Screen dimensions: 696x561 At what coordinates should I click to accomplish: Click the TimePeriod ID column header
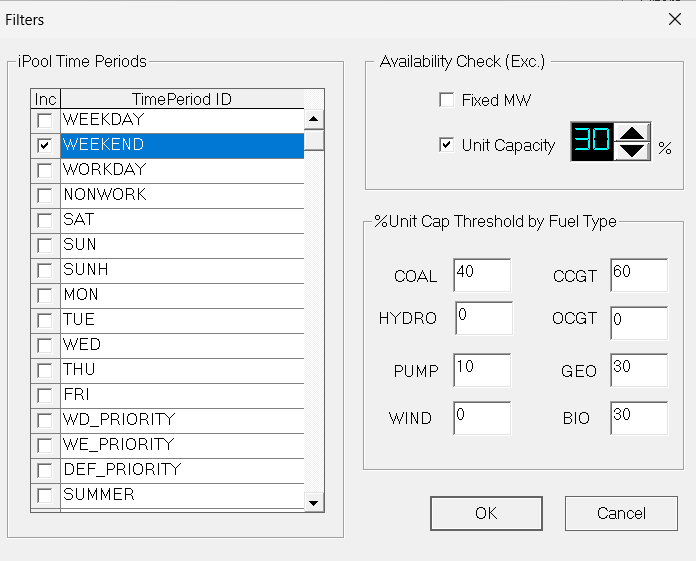pyautogui.click(x=181, y=98)
